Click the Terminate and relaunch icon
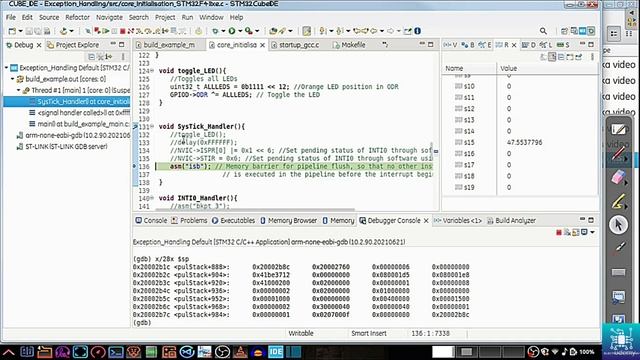 (97, 31)
